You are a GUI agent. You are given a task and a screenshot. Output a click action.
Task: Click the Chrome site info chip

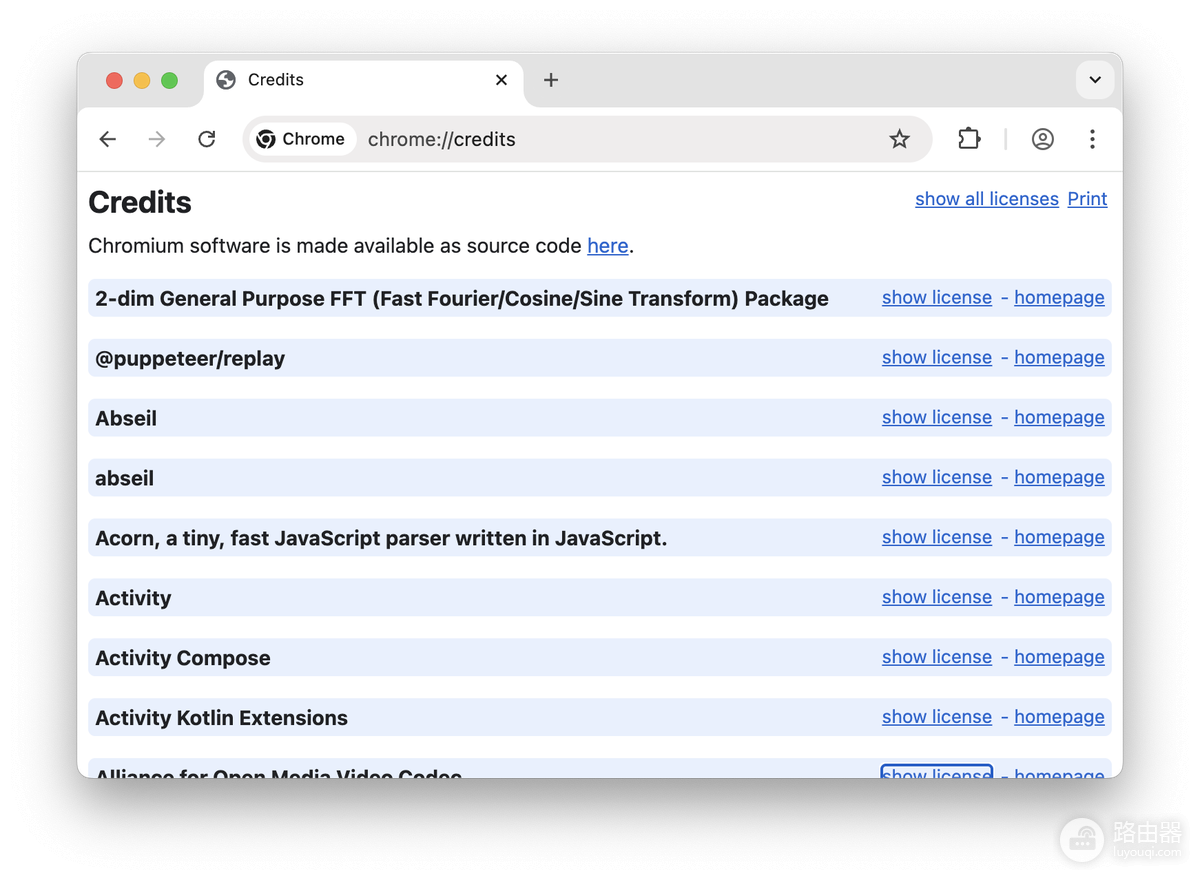point(301,139)
